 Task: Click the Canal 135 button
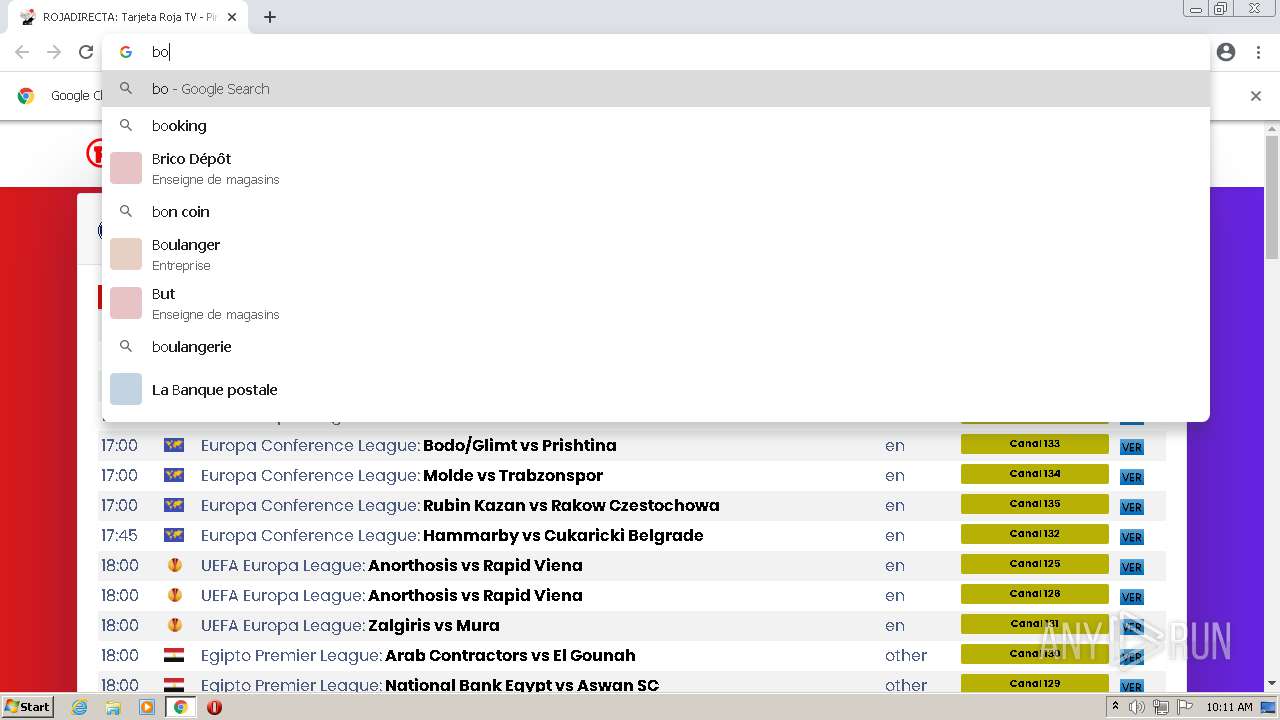coord(1034,504)
